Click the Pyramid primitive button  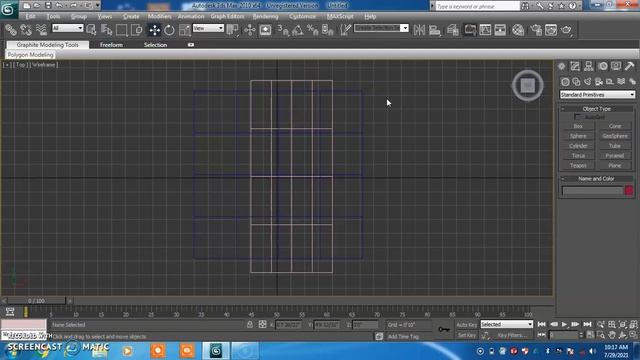[x=615, y=156]
